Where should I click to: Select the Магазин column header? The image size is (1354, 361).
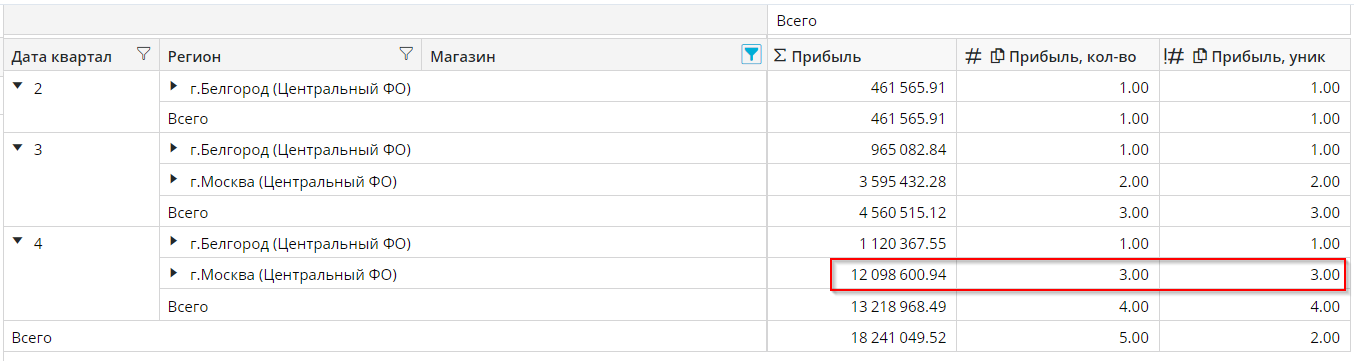pos(594,56)
